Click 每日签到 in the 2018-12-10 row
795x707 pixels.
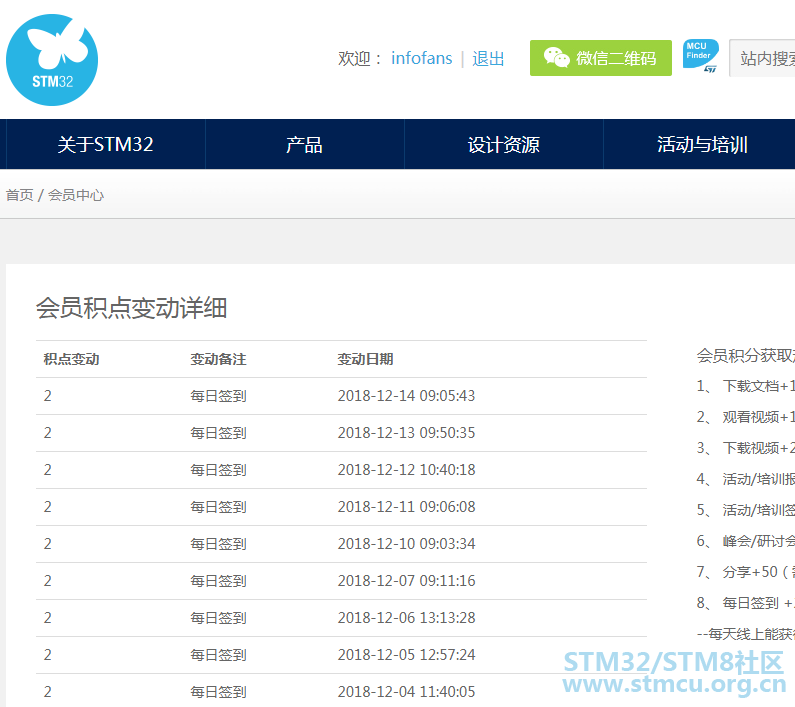[x=218, y=544]
